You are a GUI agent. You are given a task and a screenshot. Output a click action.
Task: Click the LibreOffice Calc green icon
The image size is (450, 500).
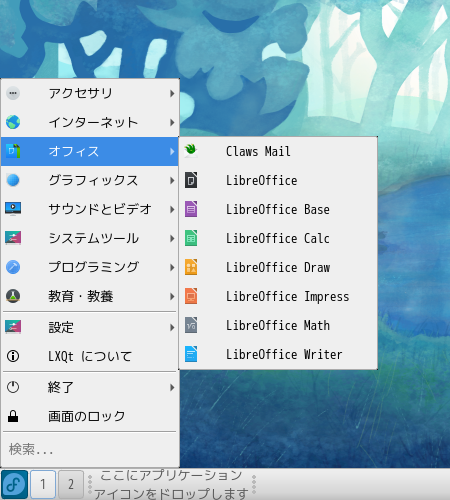point(191,238)
